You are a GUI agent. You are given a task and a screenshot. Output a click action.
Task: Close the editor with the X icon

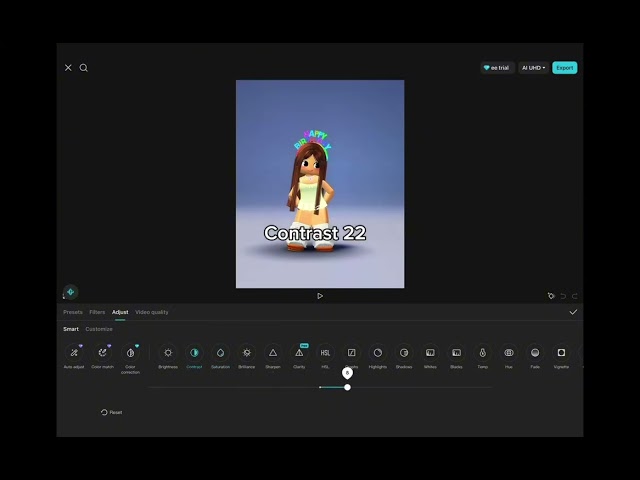68,68
